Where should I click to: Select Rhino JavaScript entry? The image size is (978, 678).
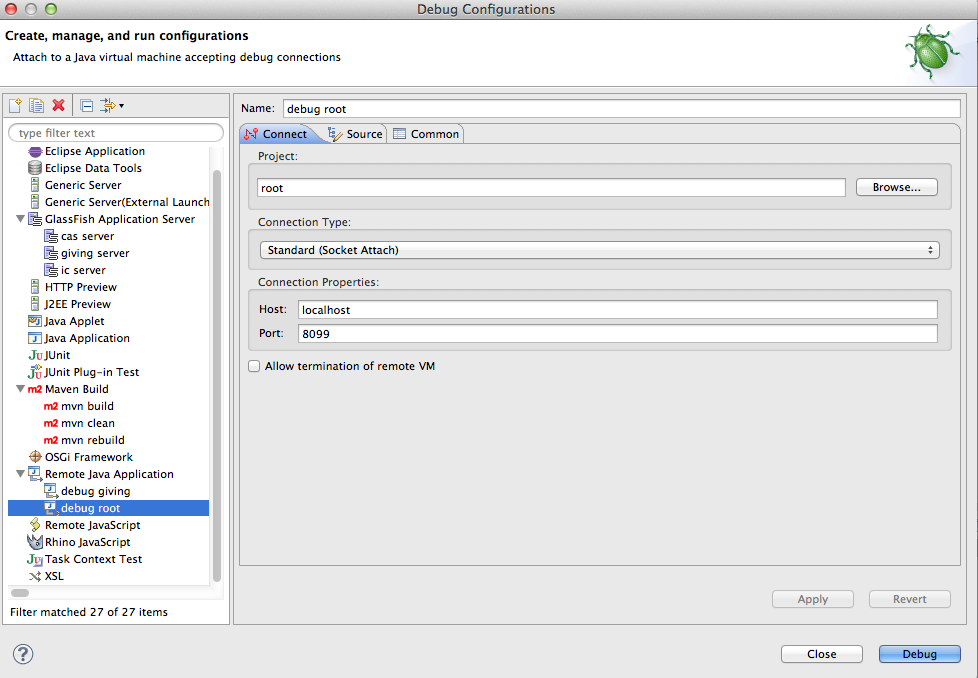pyautogui.click(x=87, y=542)
